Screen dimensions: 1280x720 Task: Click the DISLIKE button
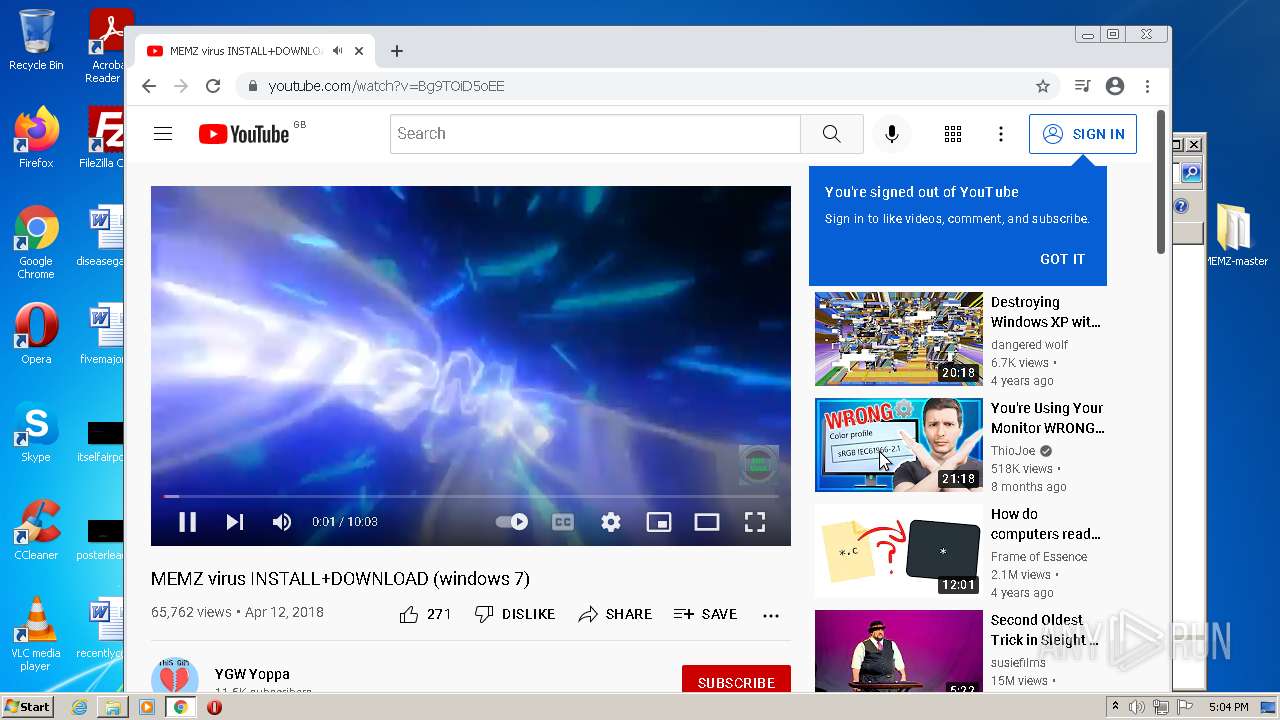tap(515, 614)
